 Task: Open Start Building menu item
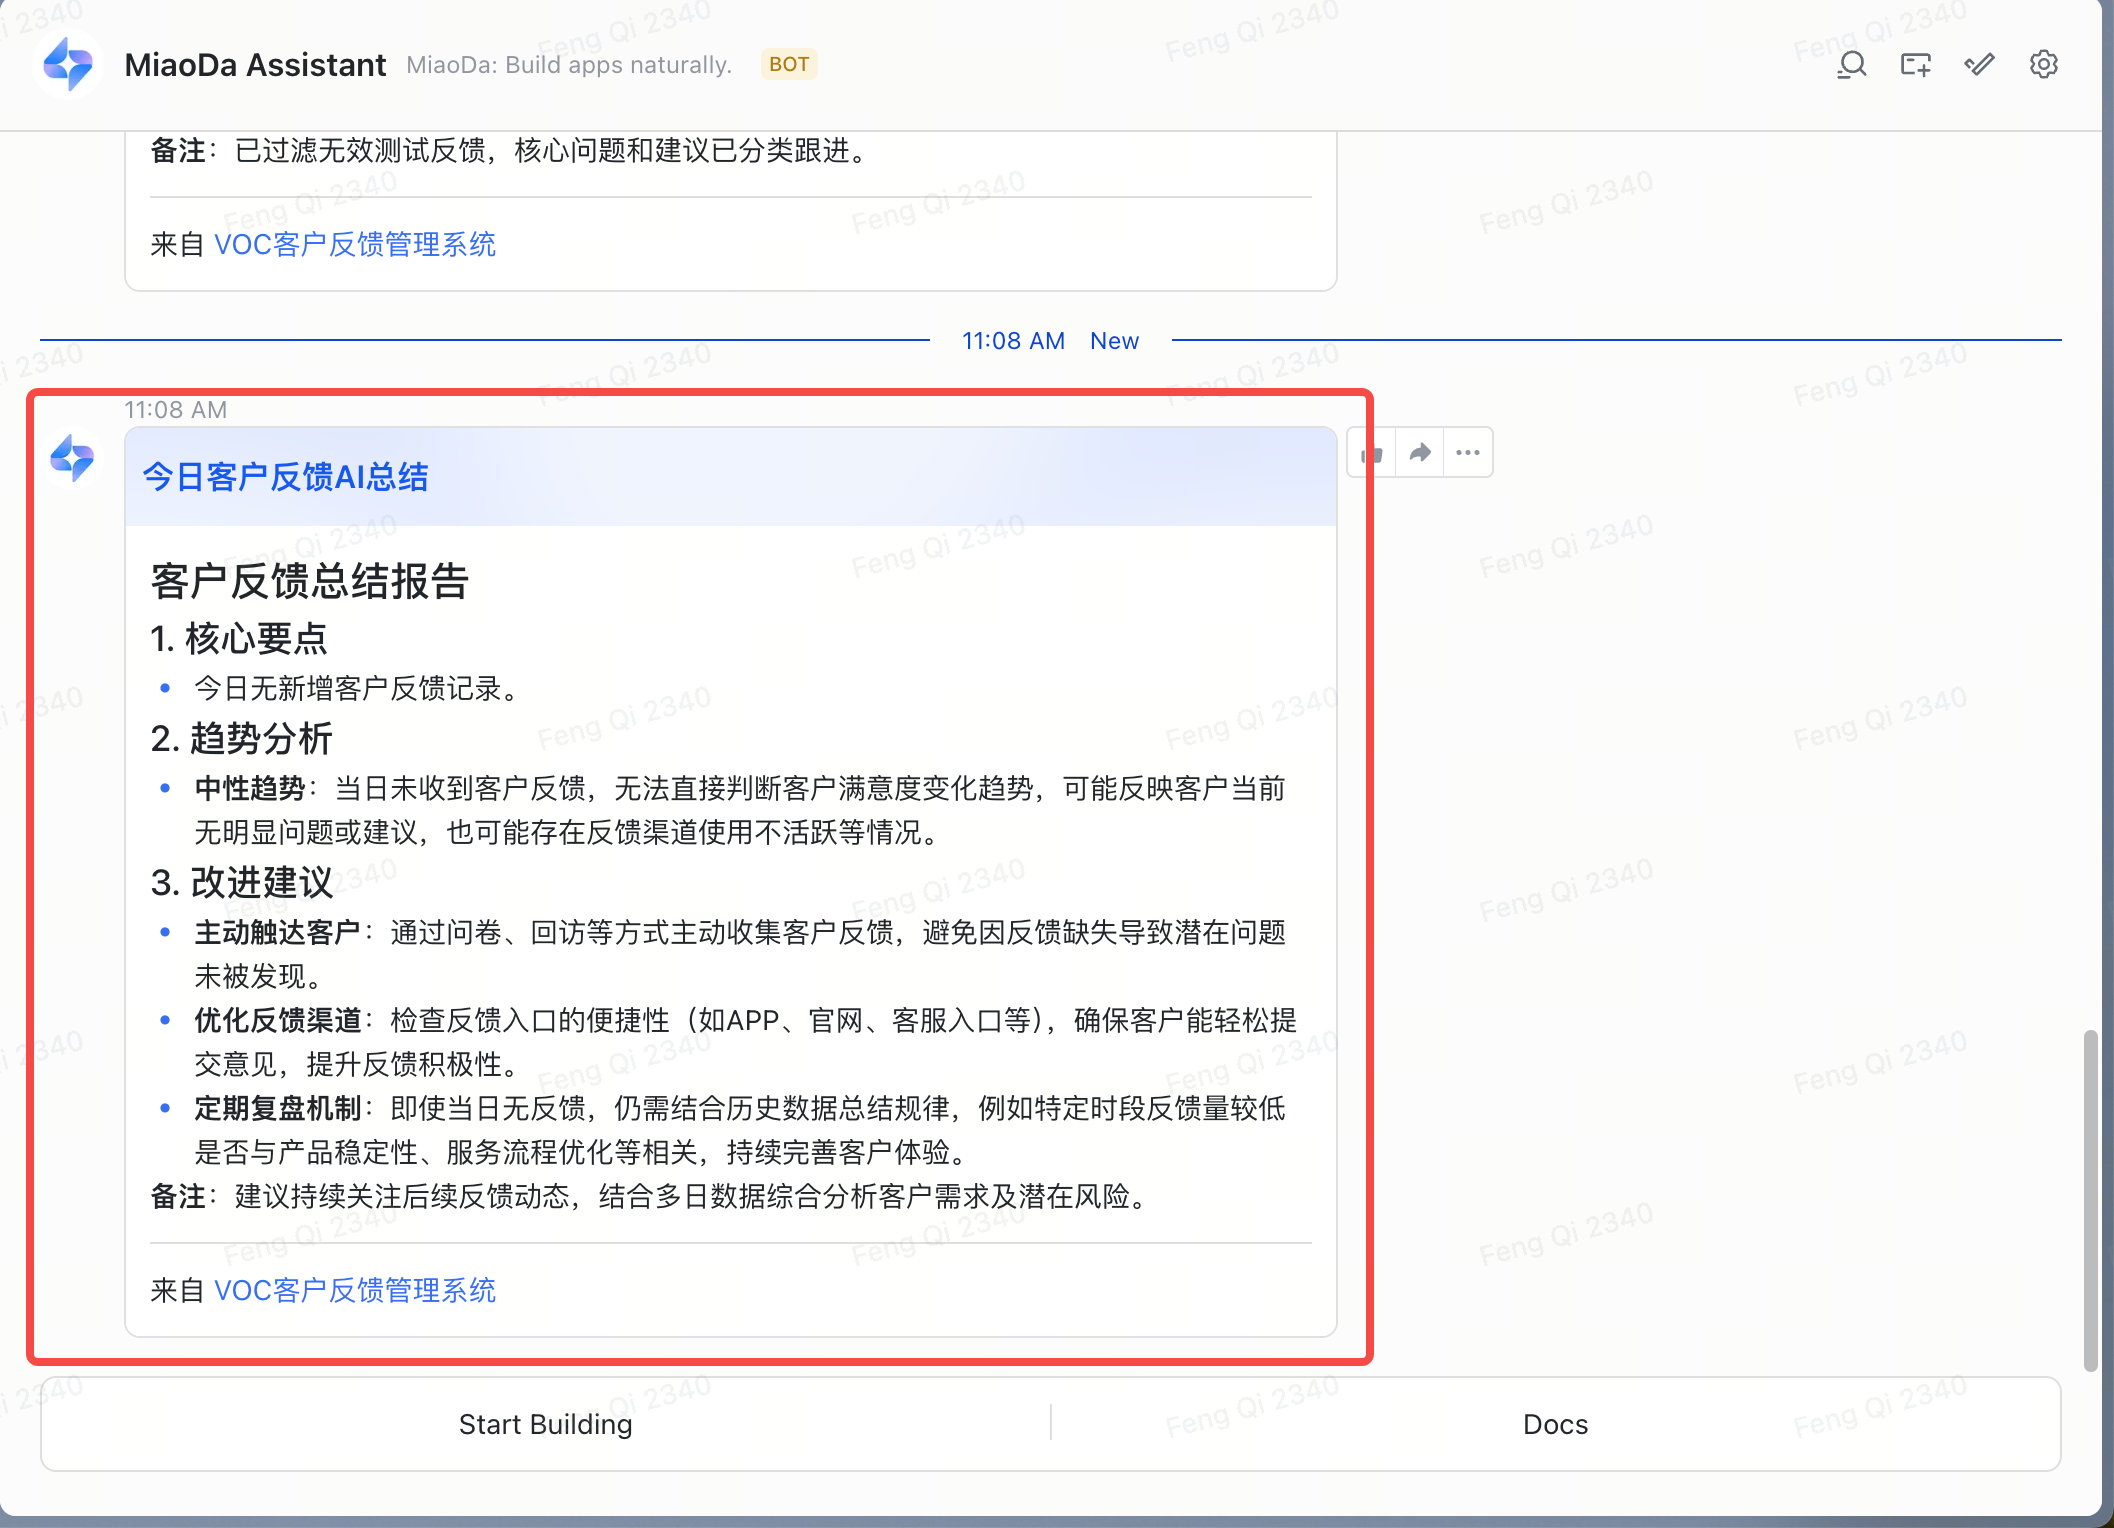(x=545, y=1424)
